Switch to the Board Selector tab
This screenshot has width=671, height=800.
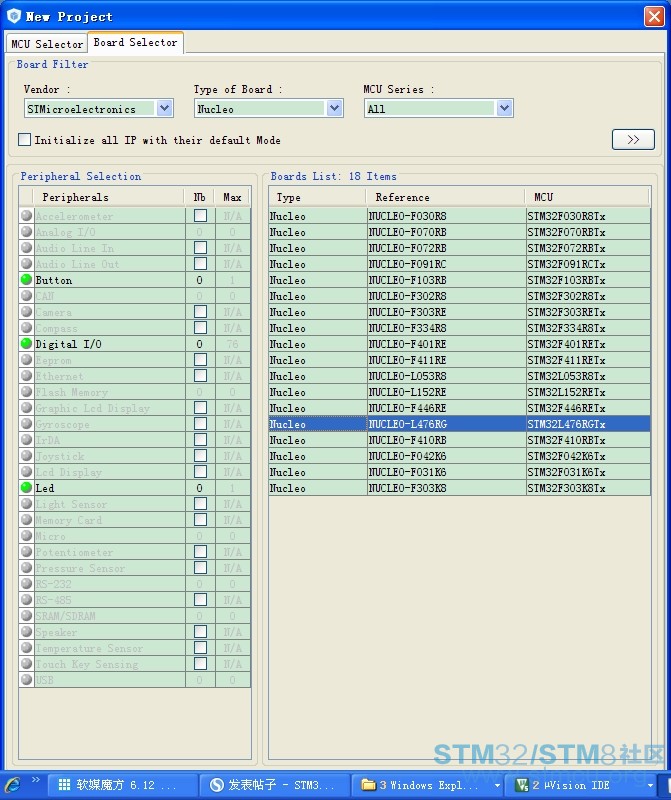(135, 42)
